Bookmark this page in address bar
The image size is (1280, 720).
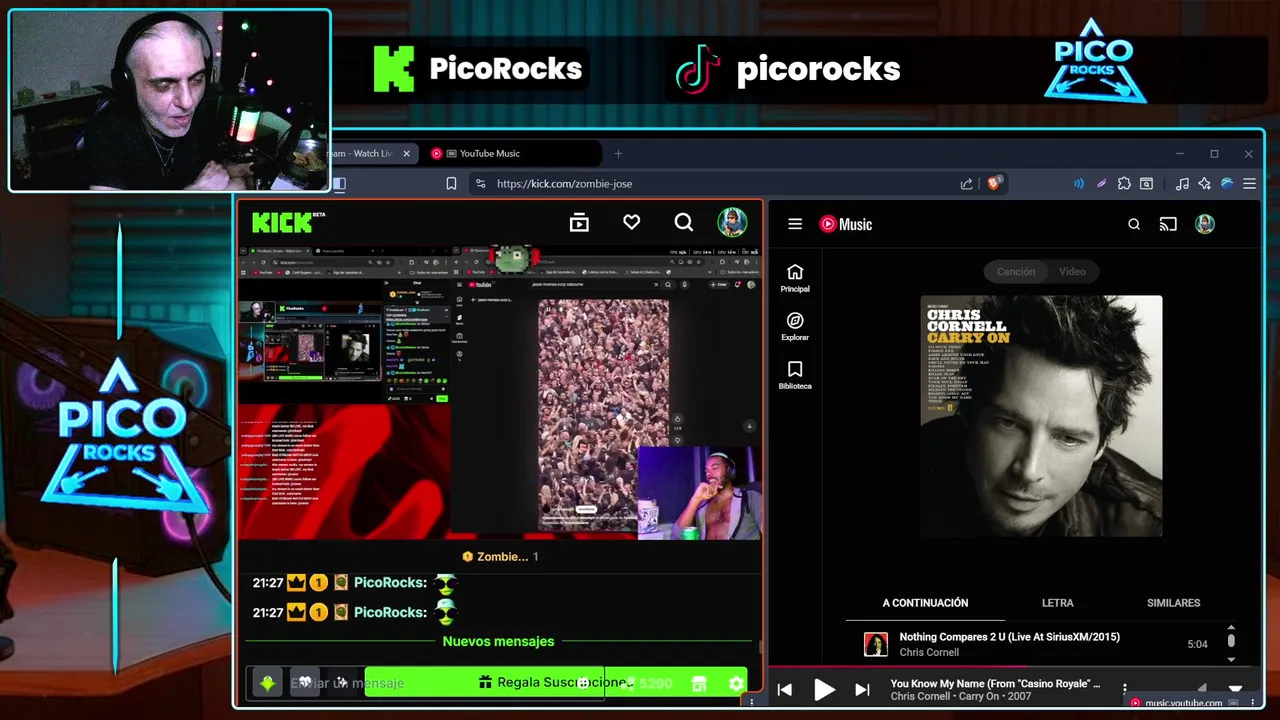451,183
